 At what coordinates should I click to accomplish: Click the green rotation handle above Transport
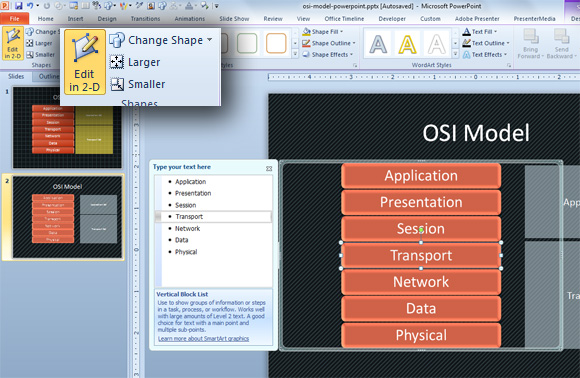tap(421, 230)
